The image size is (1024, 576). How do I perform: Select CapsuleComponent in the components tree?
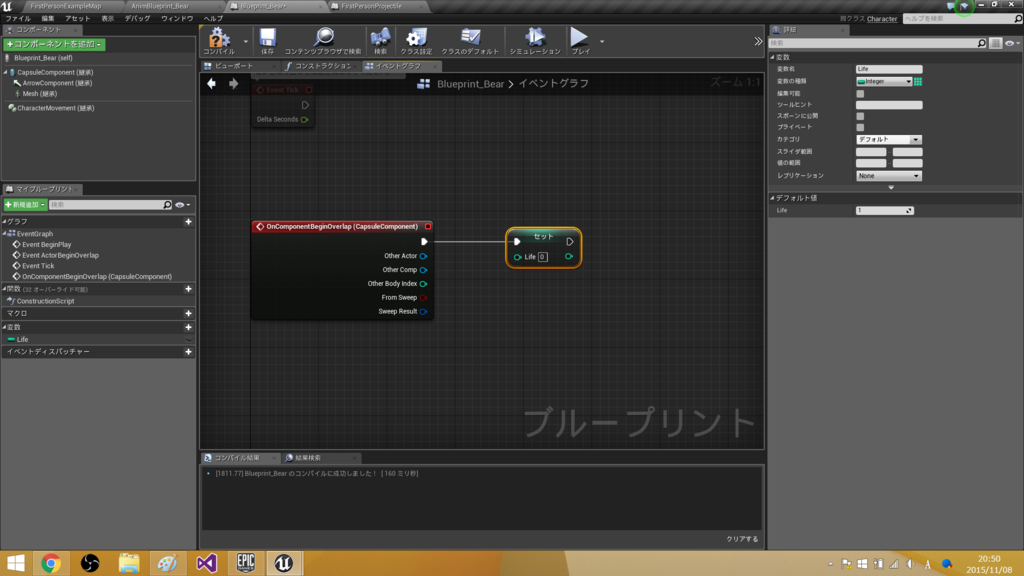[x=55, y=72]
